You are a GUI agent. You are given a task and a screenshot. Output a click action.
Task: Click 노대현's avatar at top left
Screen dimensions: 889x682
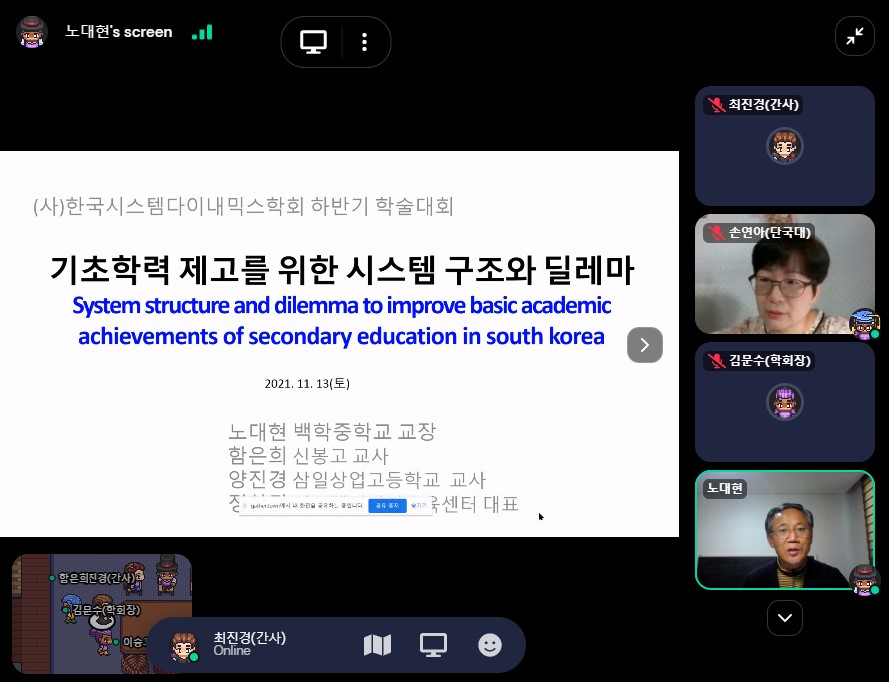(x=32, y=32)
